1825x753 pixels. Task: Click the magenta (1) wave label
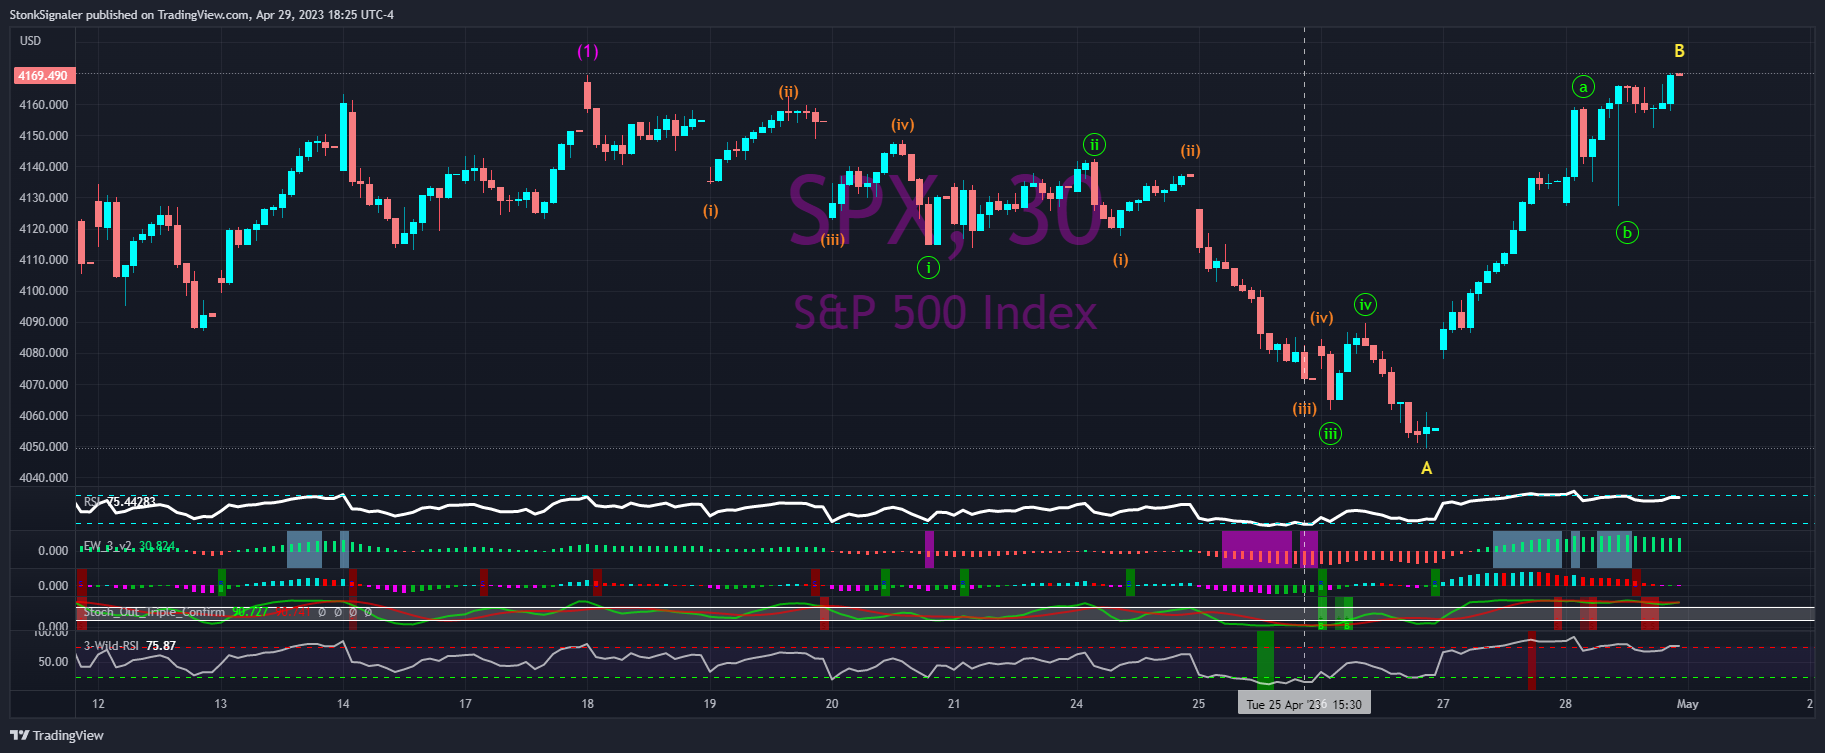588,51
